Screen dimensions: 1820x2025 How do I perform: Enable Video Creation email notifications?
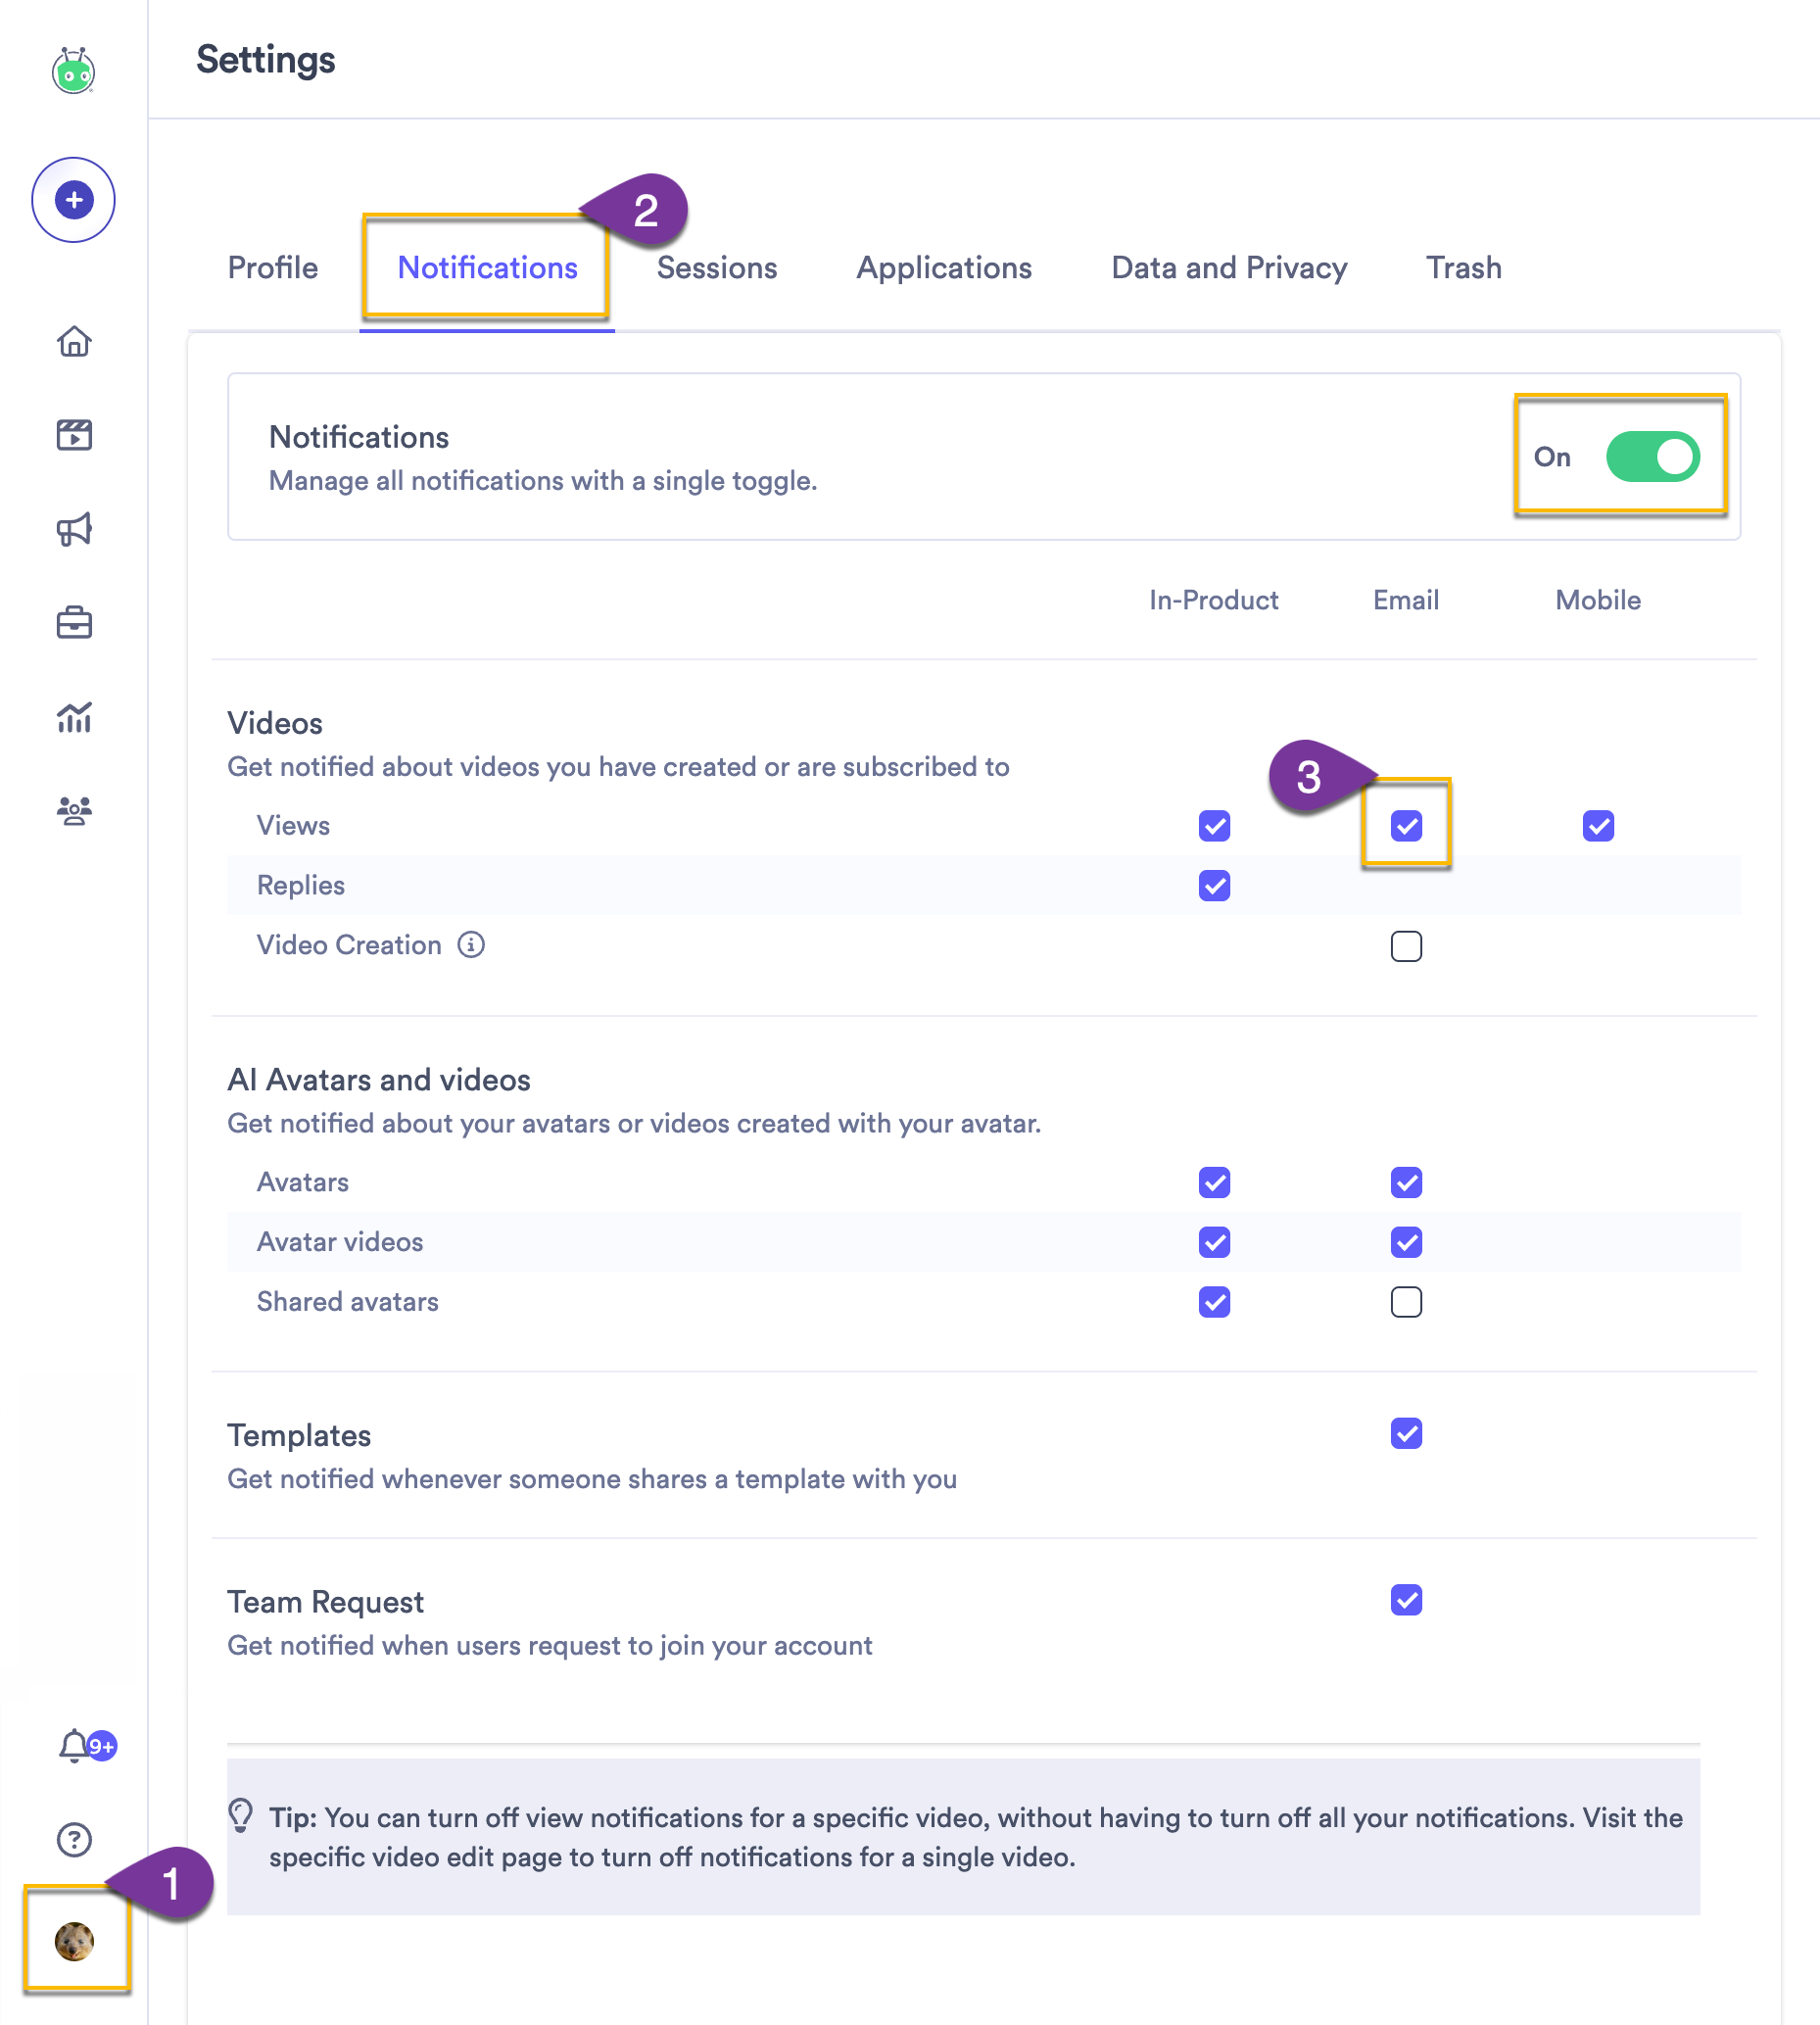(1406, 946)
